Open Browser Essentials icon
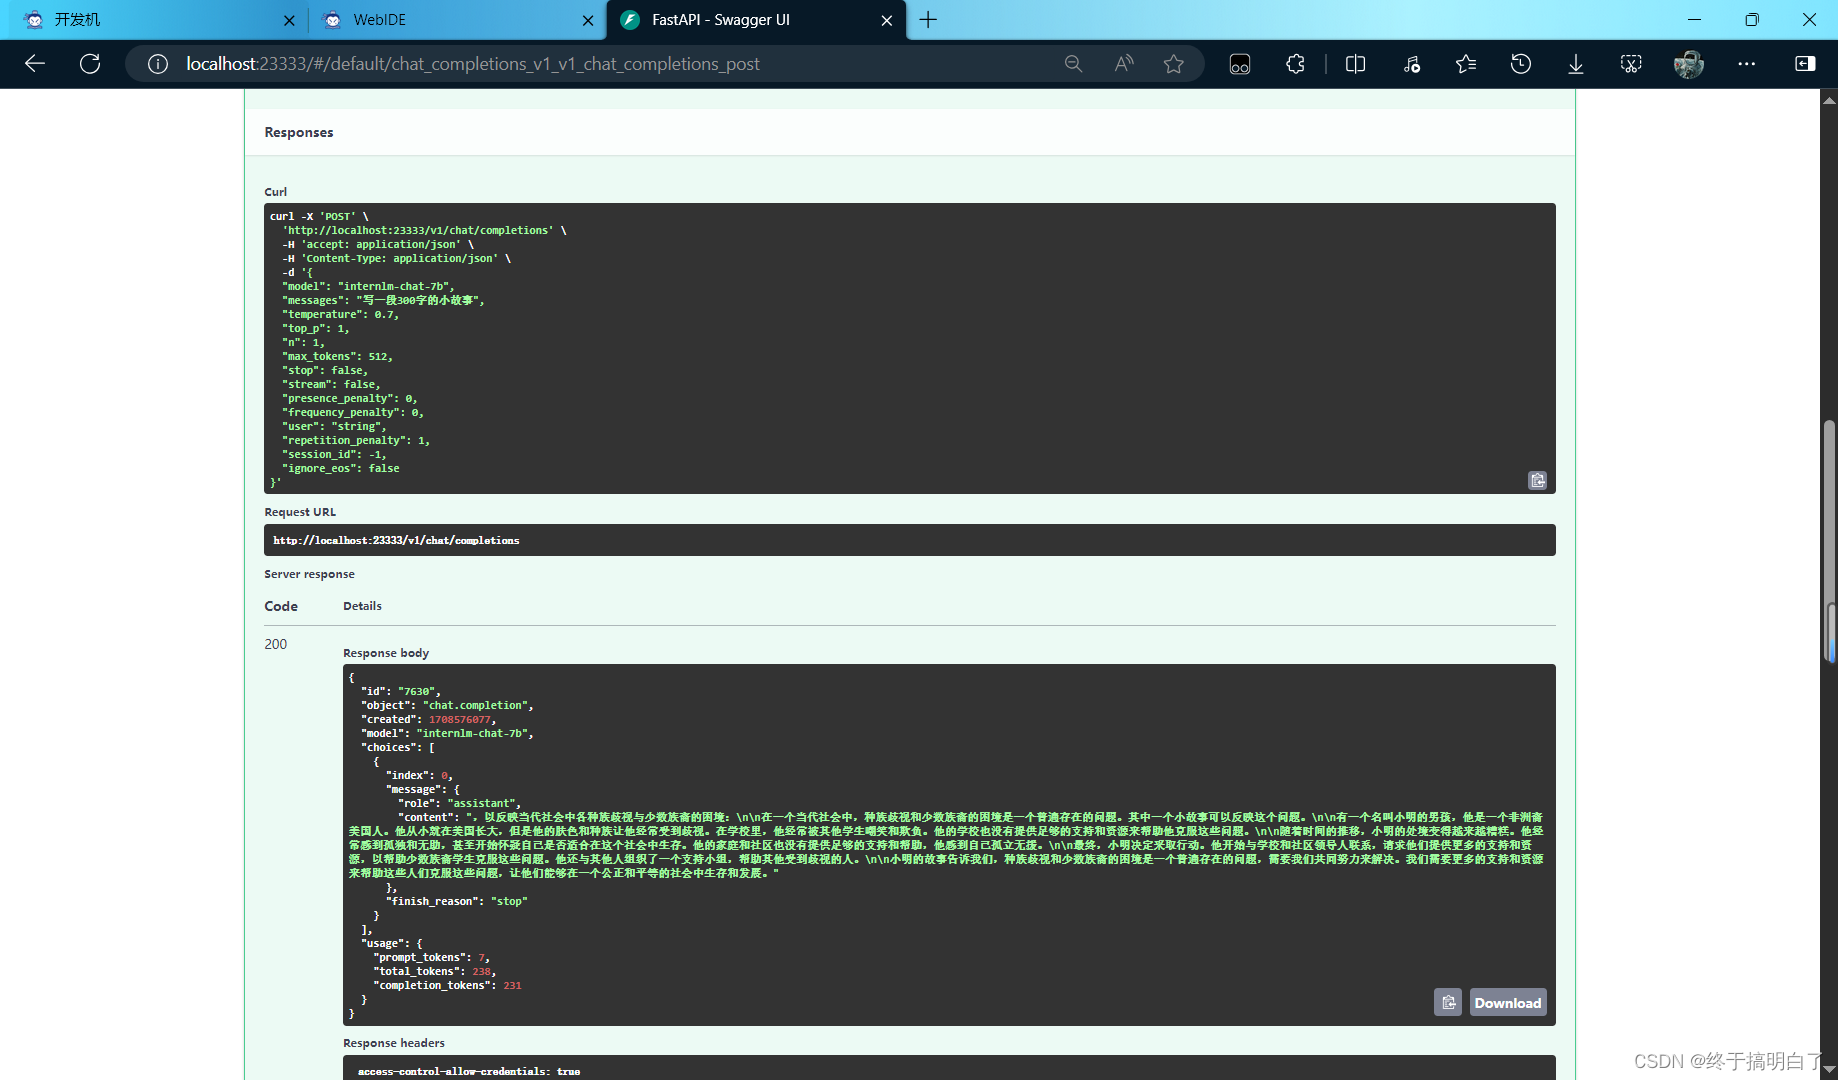Viewport: 1838px width, 1080px height. coord(1412,63)
